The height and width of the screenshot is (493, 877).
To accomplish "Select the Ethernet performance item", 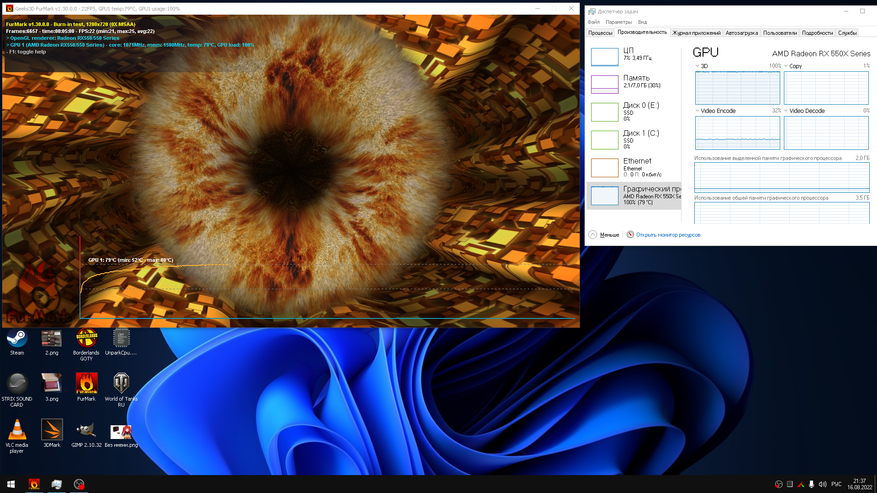I will click(x=634, y=167).
